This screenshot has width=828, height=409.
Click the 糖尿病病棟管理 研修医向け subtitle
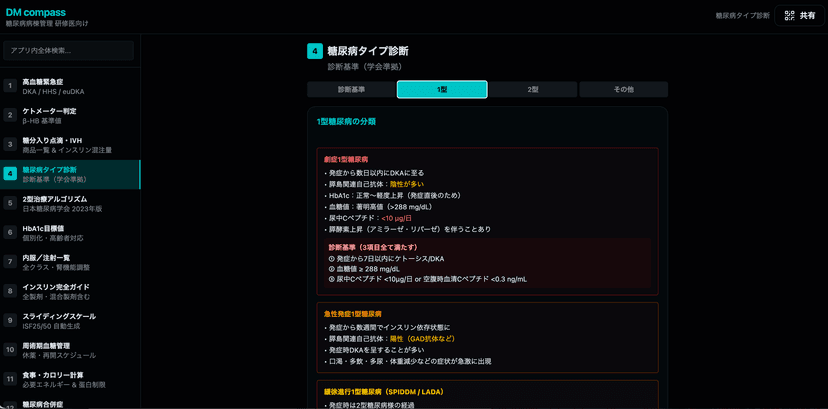(x=47, y=24)
